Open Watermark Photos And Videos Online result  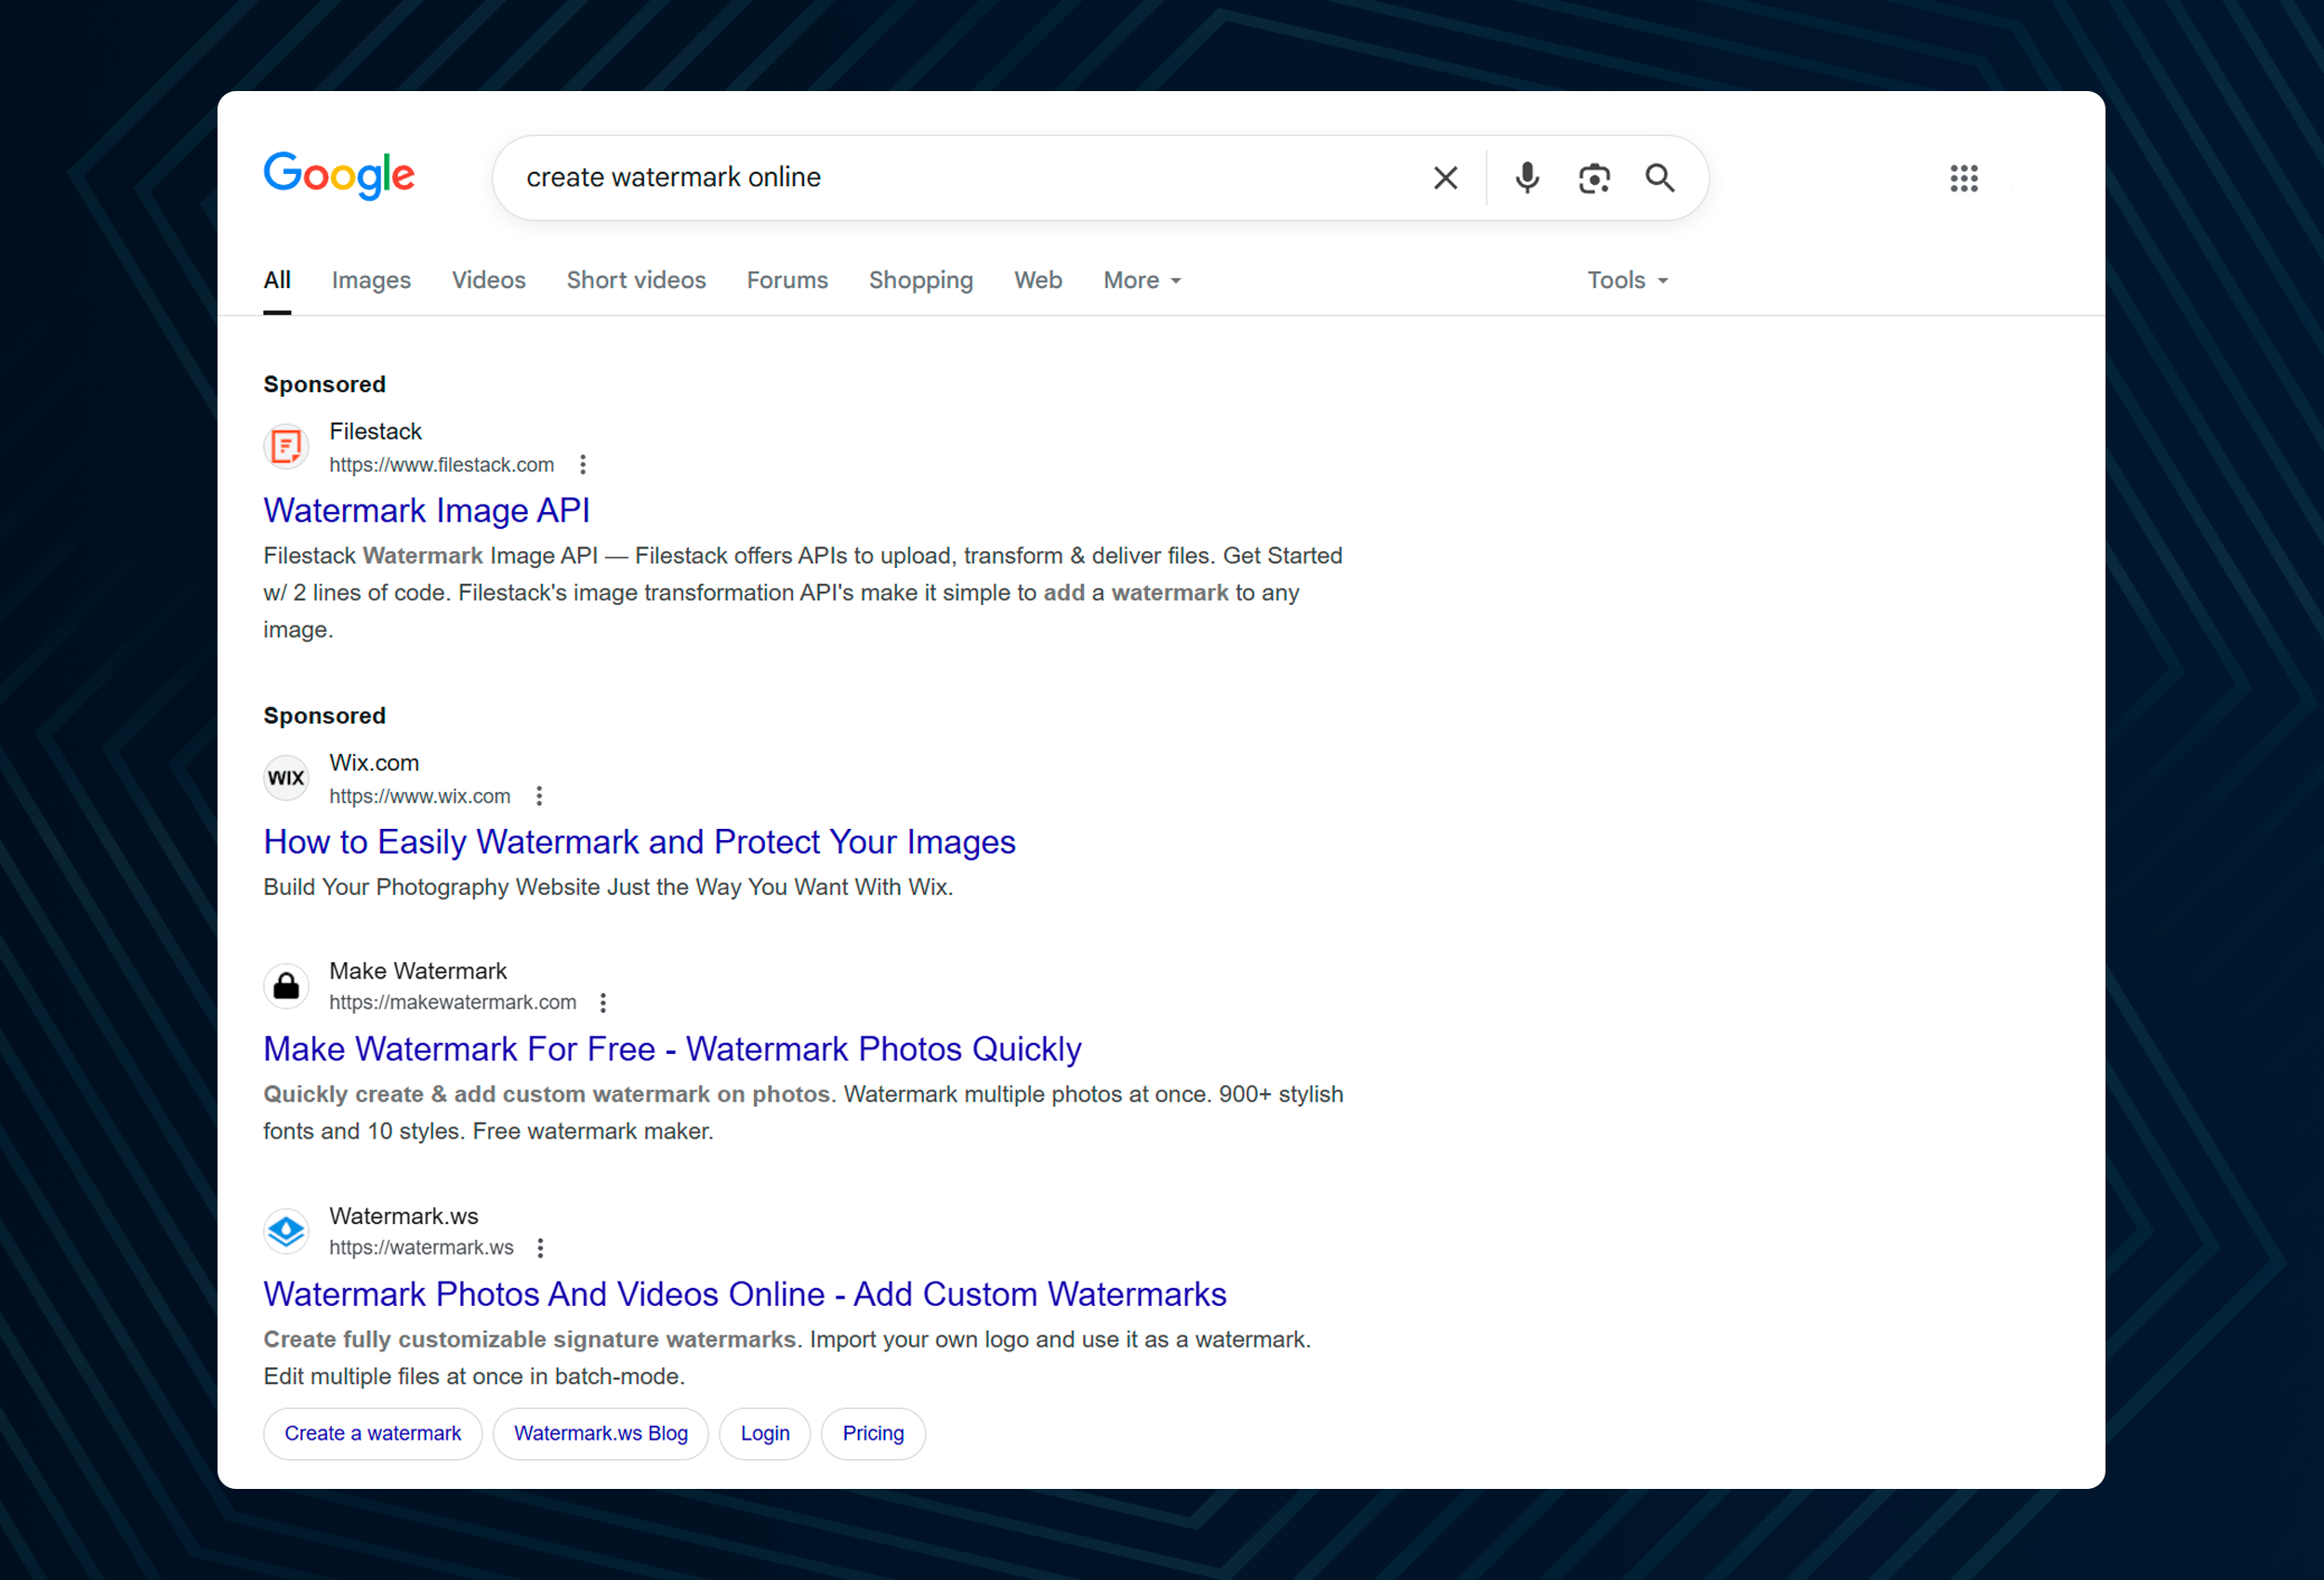pos(745,1294)
